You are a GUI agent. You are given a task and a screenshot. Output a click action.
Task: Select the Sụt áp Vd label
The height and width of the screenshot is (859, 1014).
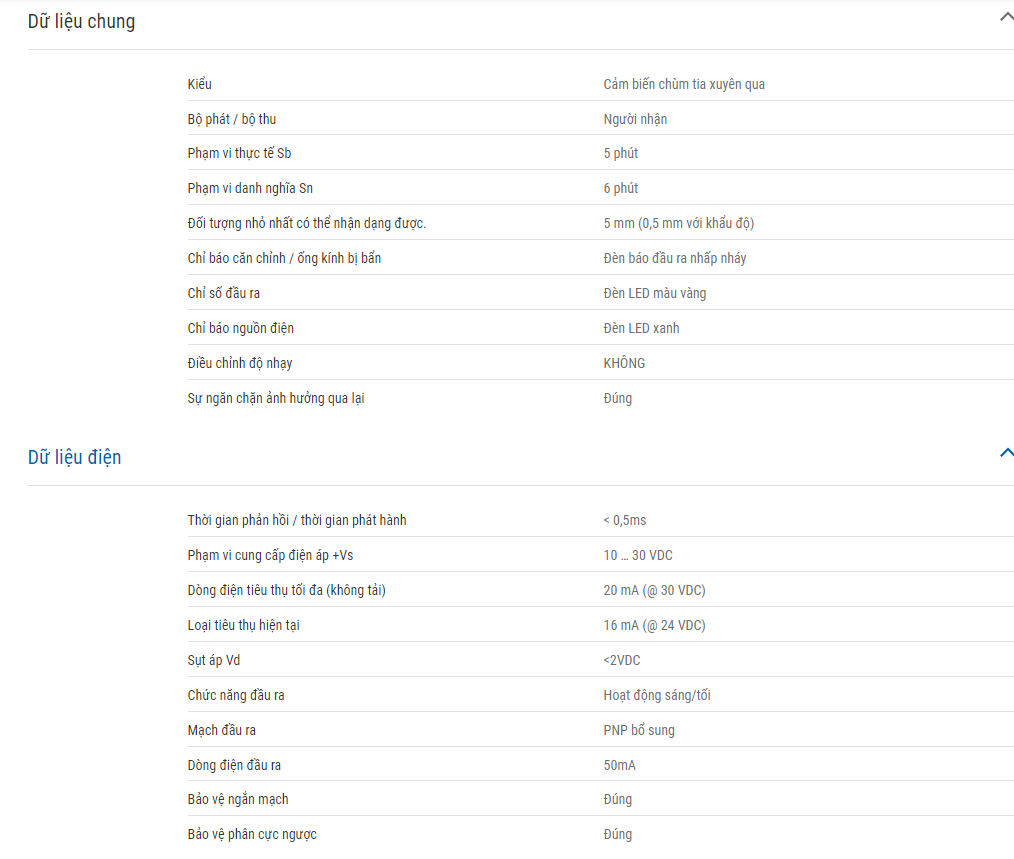(213, 660)
